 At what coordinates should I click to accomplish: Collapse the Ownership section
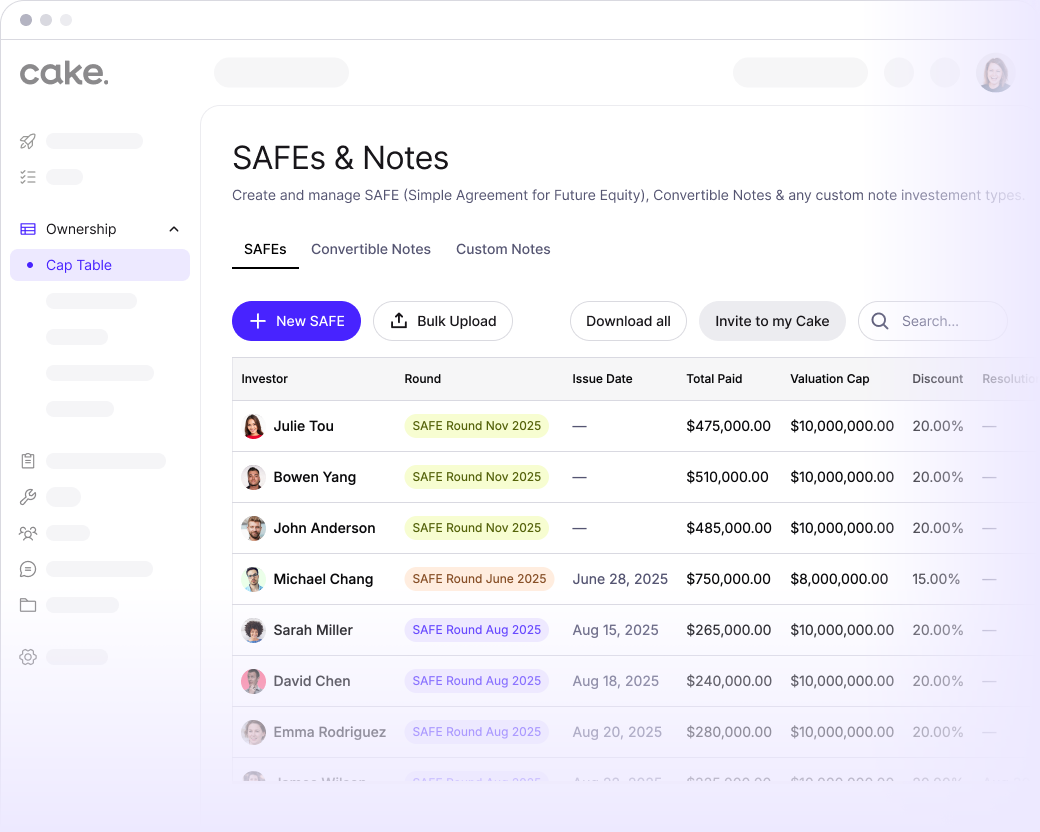[173, 228]
